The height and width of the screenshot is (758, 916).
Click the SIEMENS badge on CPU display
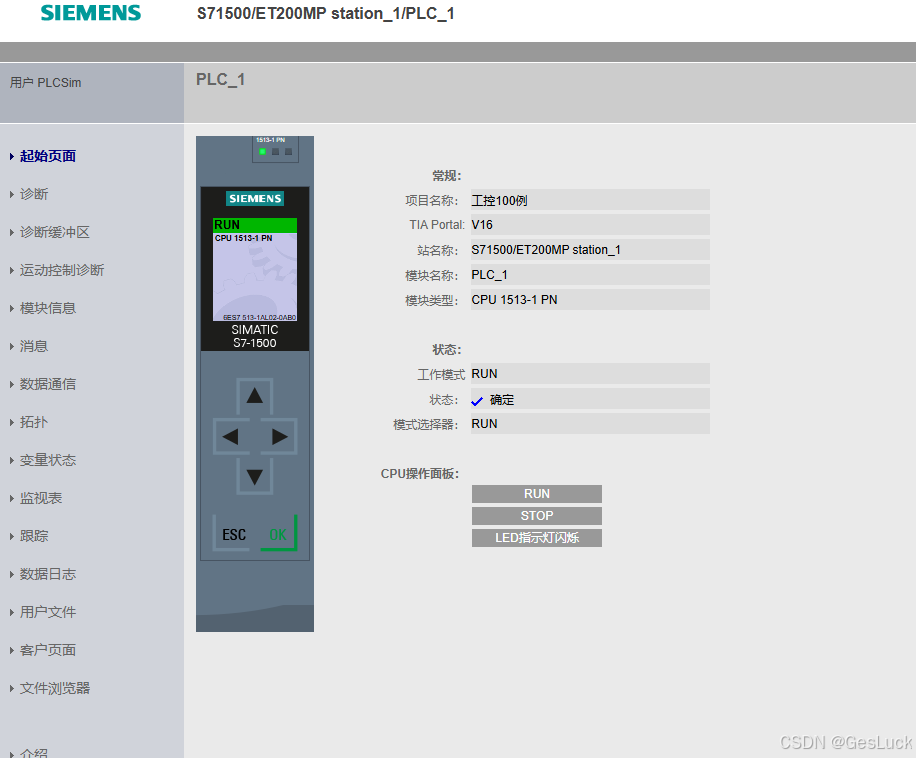(x=255, y=199)
